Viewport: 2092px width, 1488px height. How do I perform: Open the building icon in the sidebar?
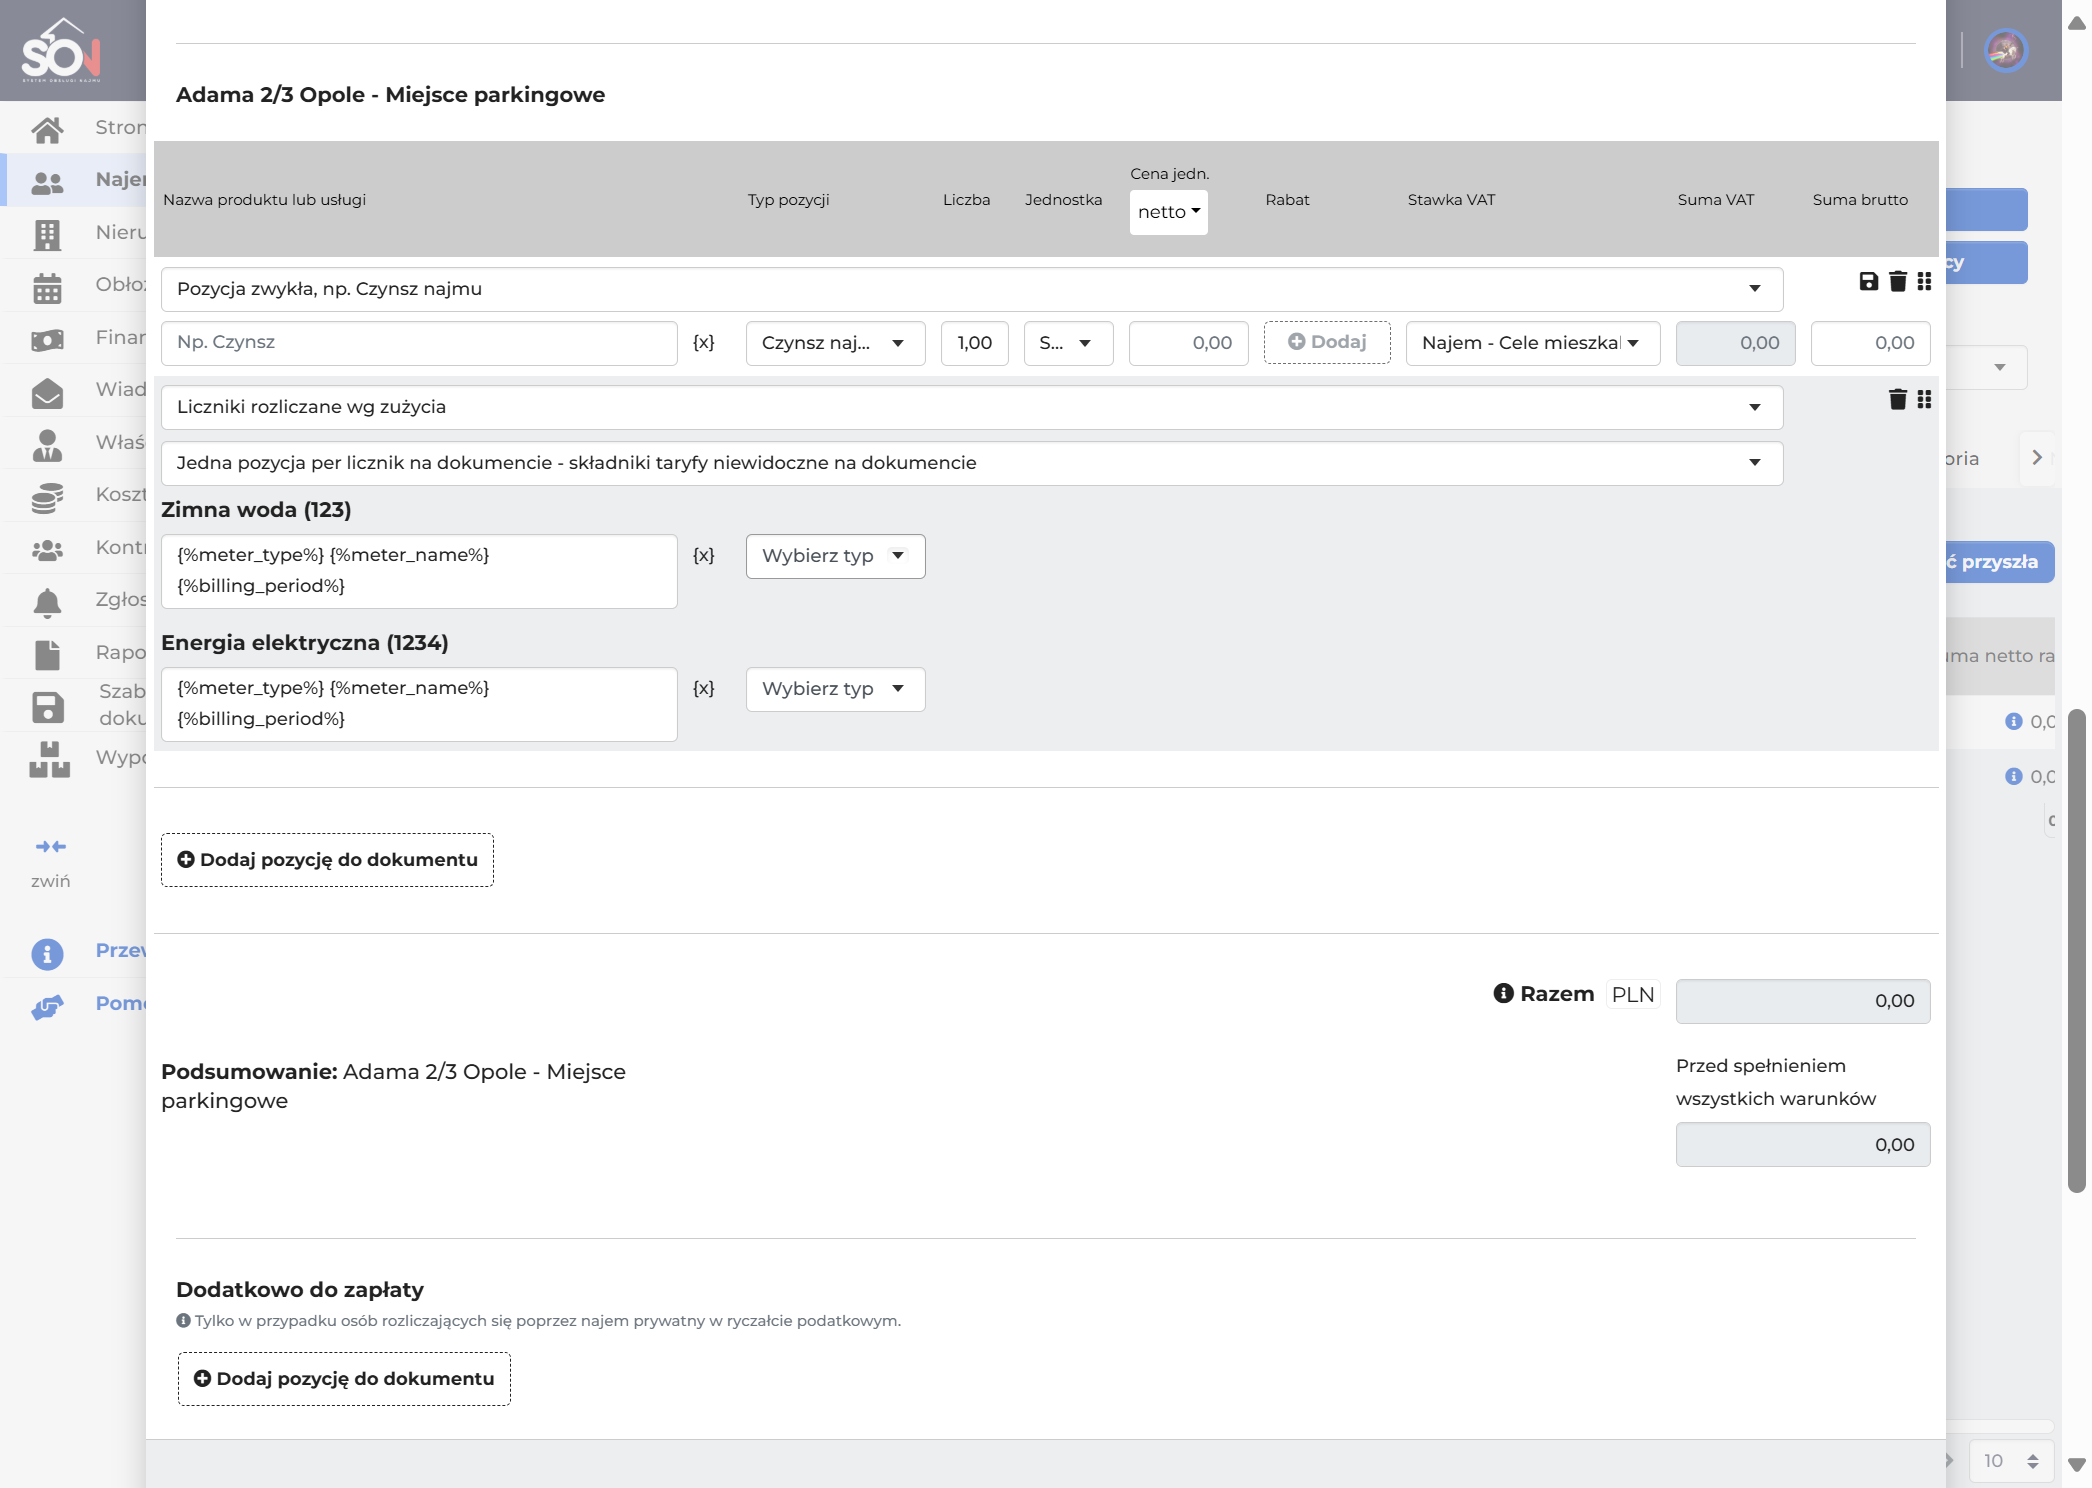coord(47,235)
